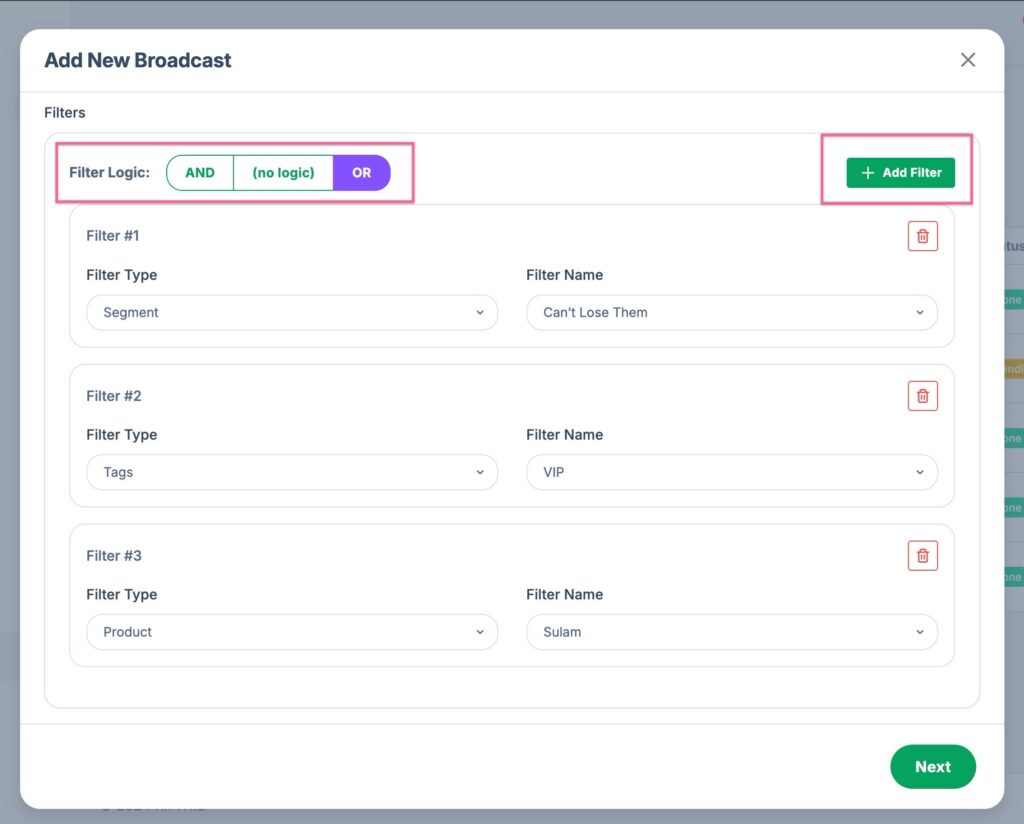This screenshot has height=824, width=1024.
Task: Click chevron arrow on VIP dropdown
Action: pyautogui.click(x=920, y=473)
